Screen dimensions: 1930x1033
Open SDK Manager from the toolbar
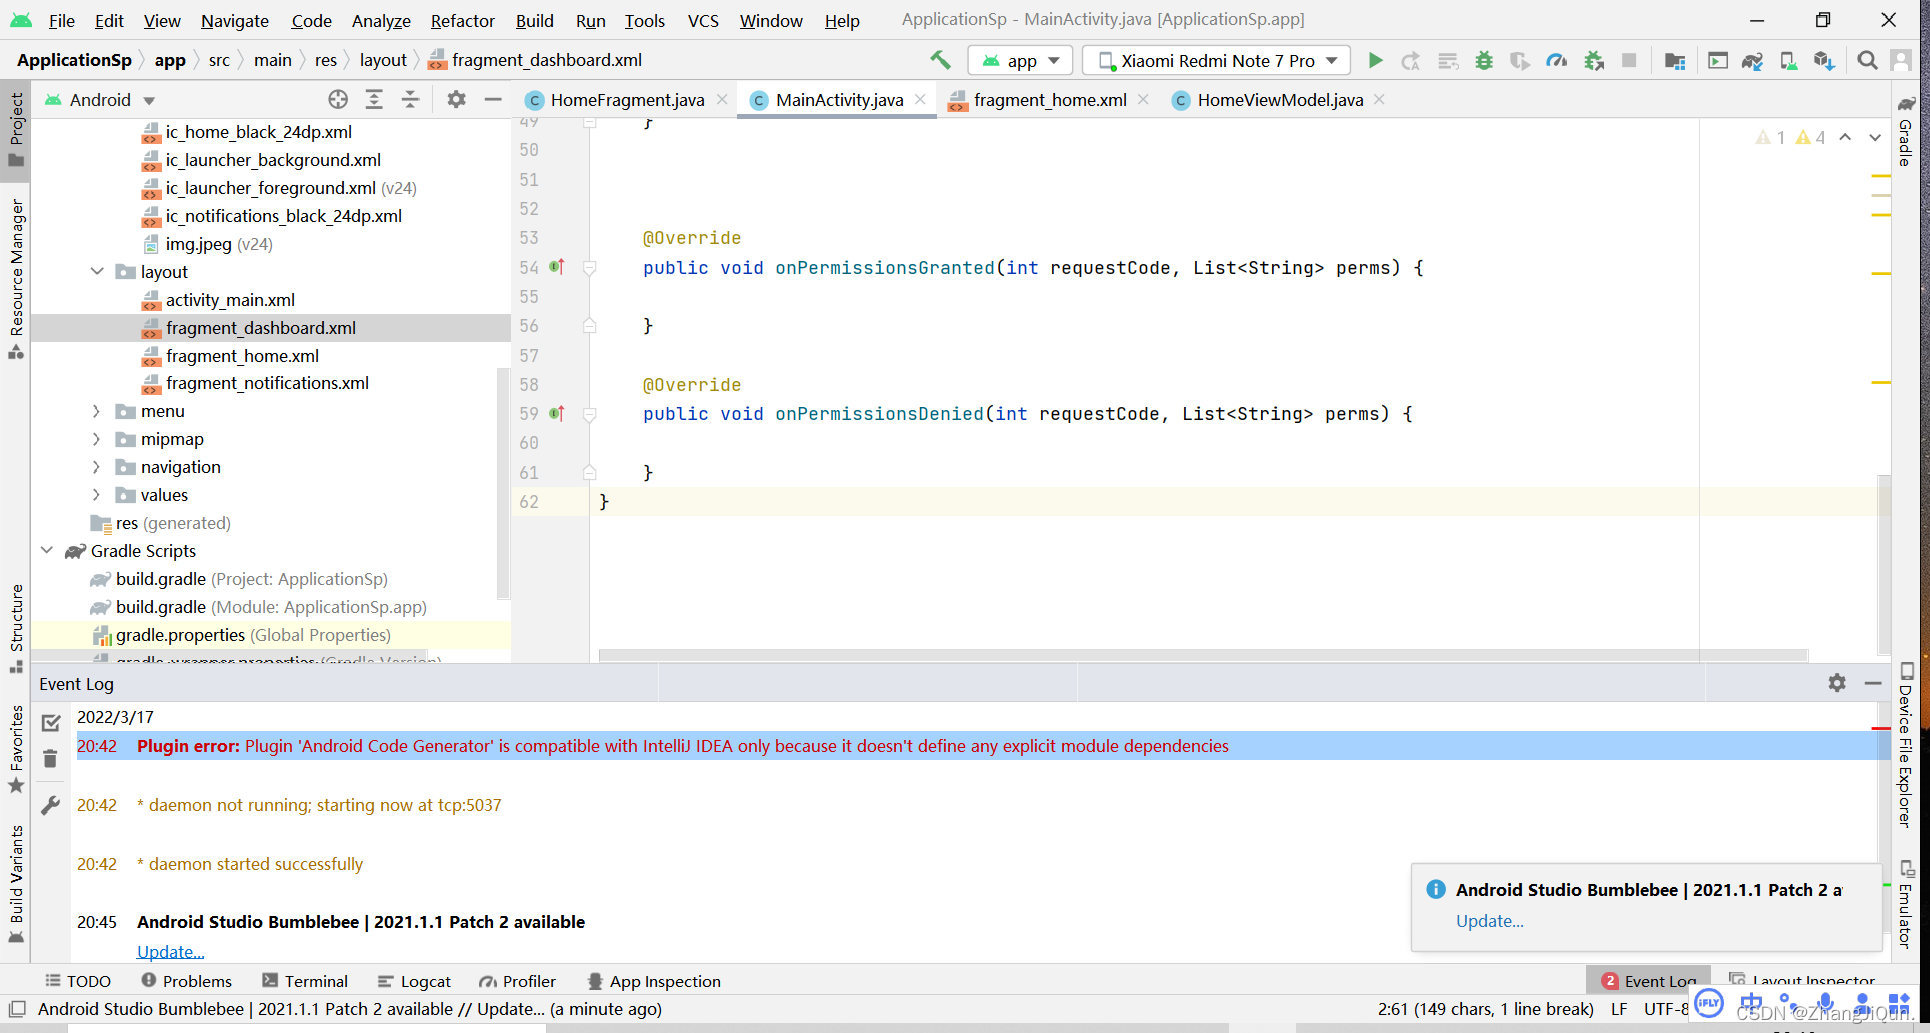tap(1824, 60)
